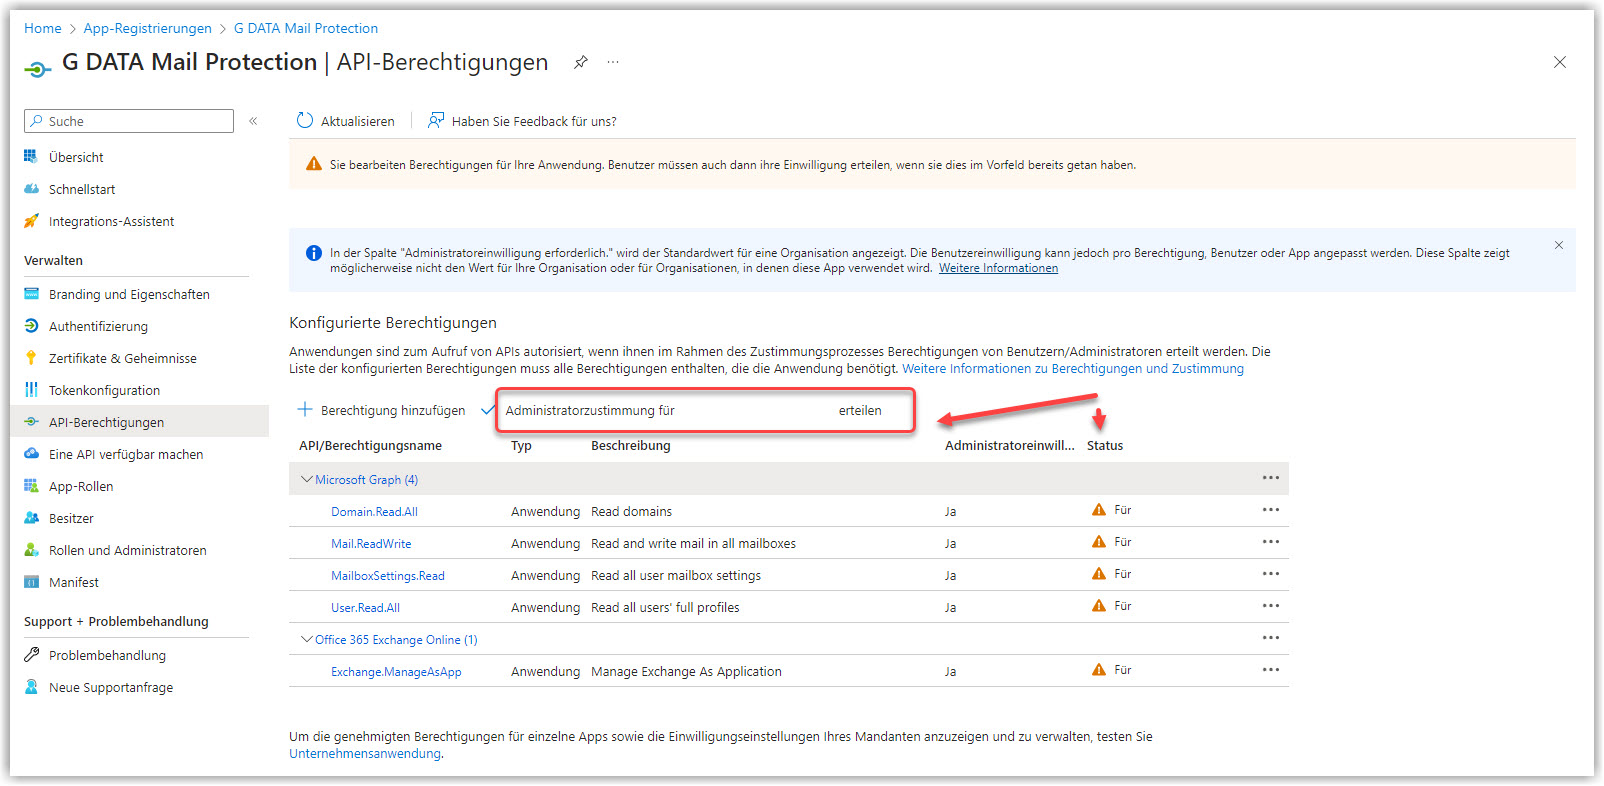Sort by API/Berechtigungsname column header

(x=370, y=446)
